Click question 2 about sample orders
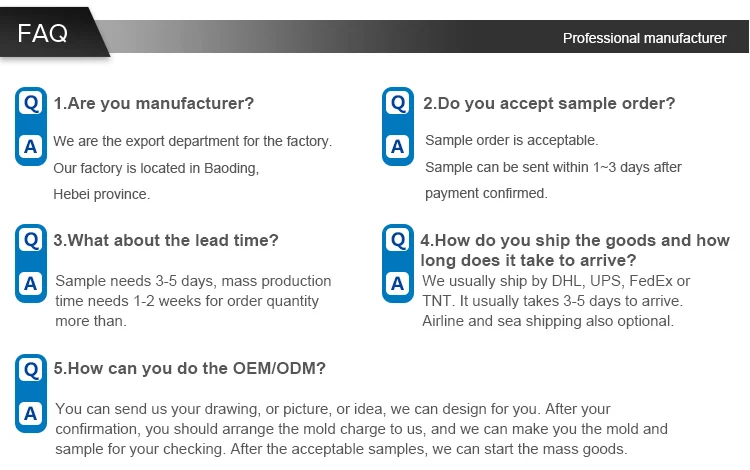This screenshot has width=750, height=470. [x=549, y=103]
